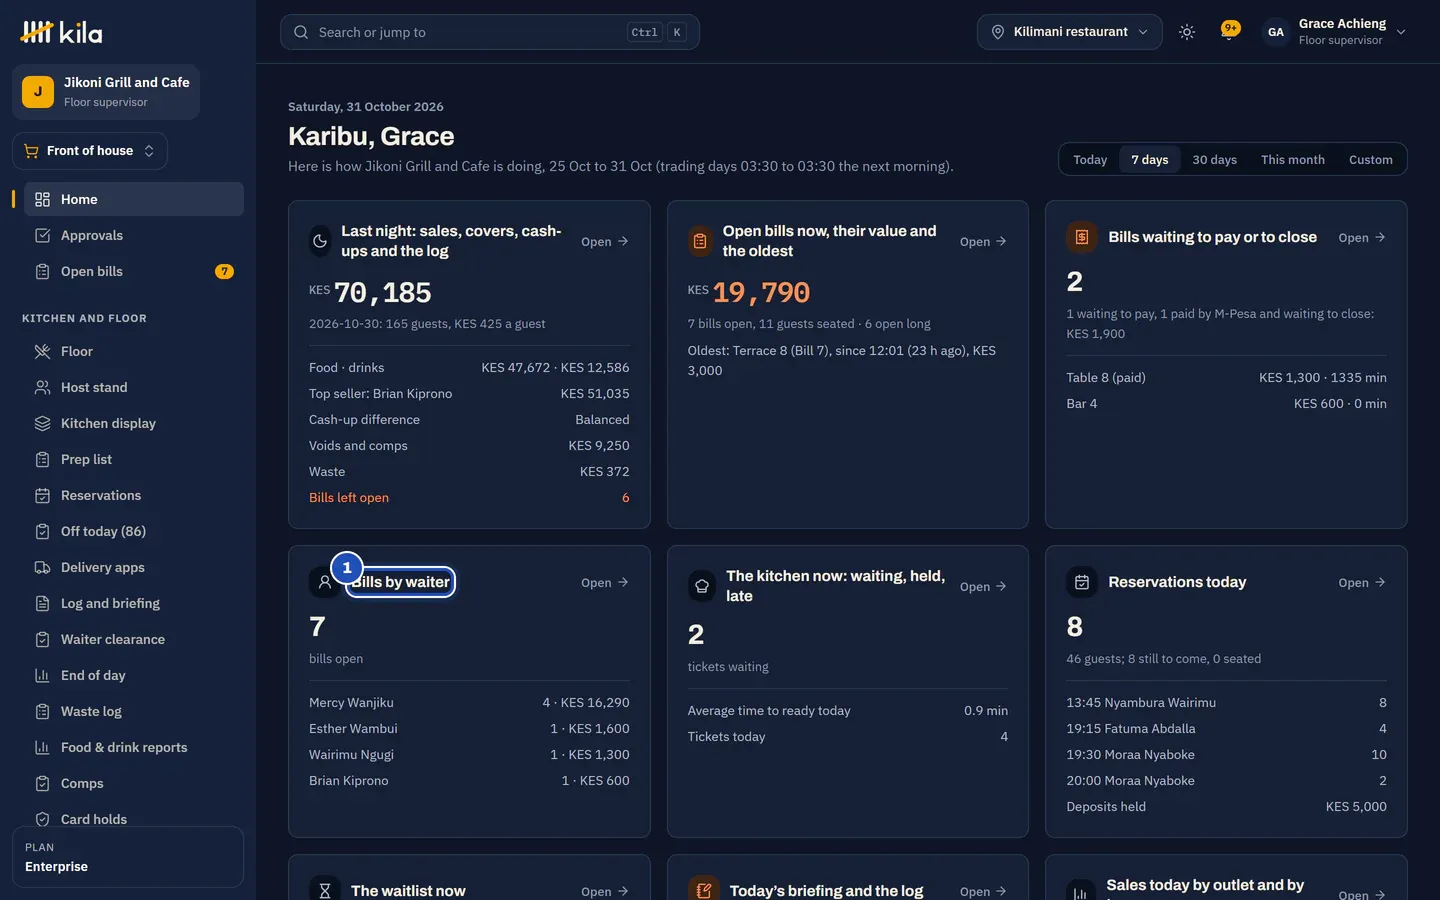
Task: Click the 19:30 Moraa Nyaboke reservation
Action: [1226, 754]
